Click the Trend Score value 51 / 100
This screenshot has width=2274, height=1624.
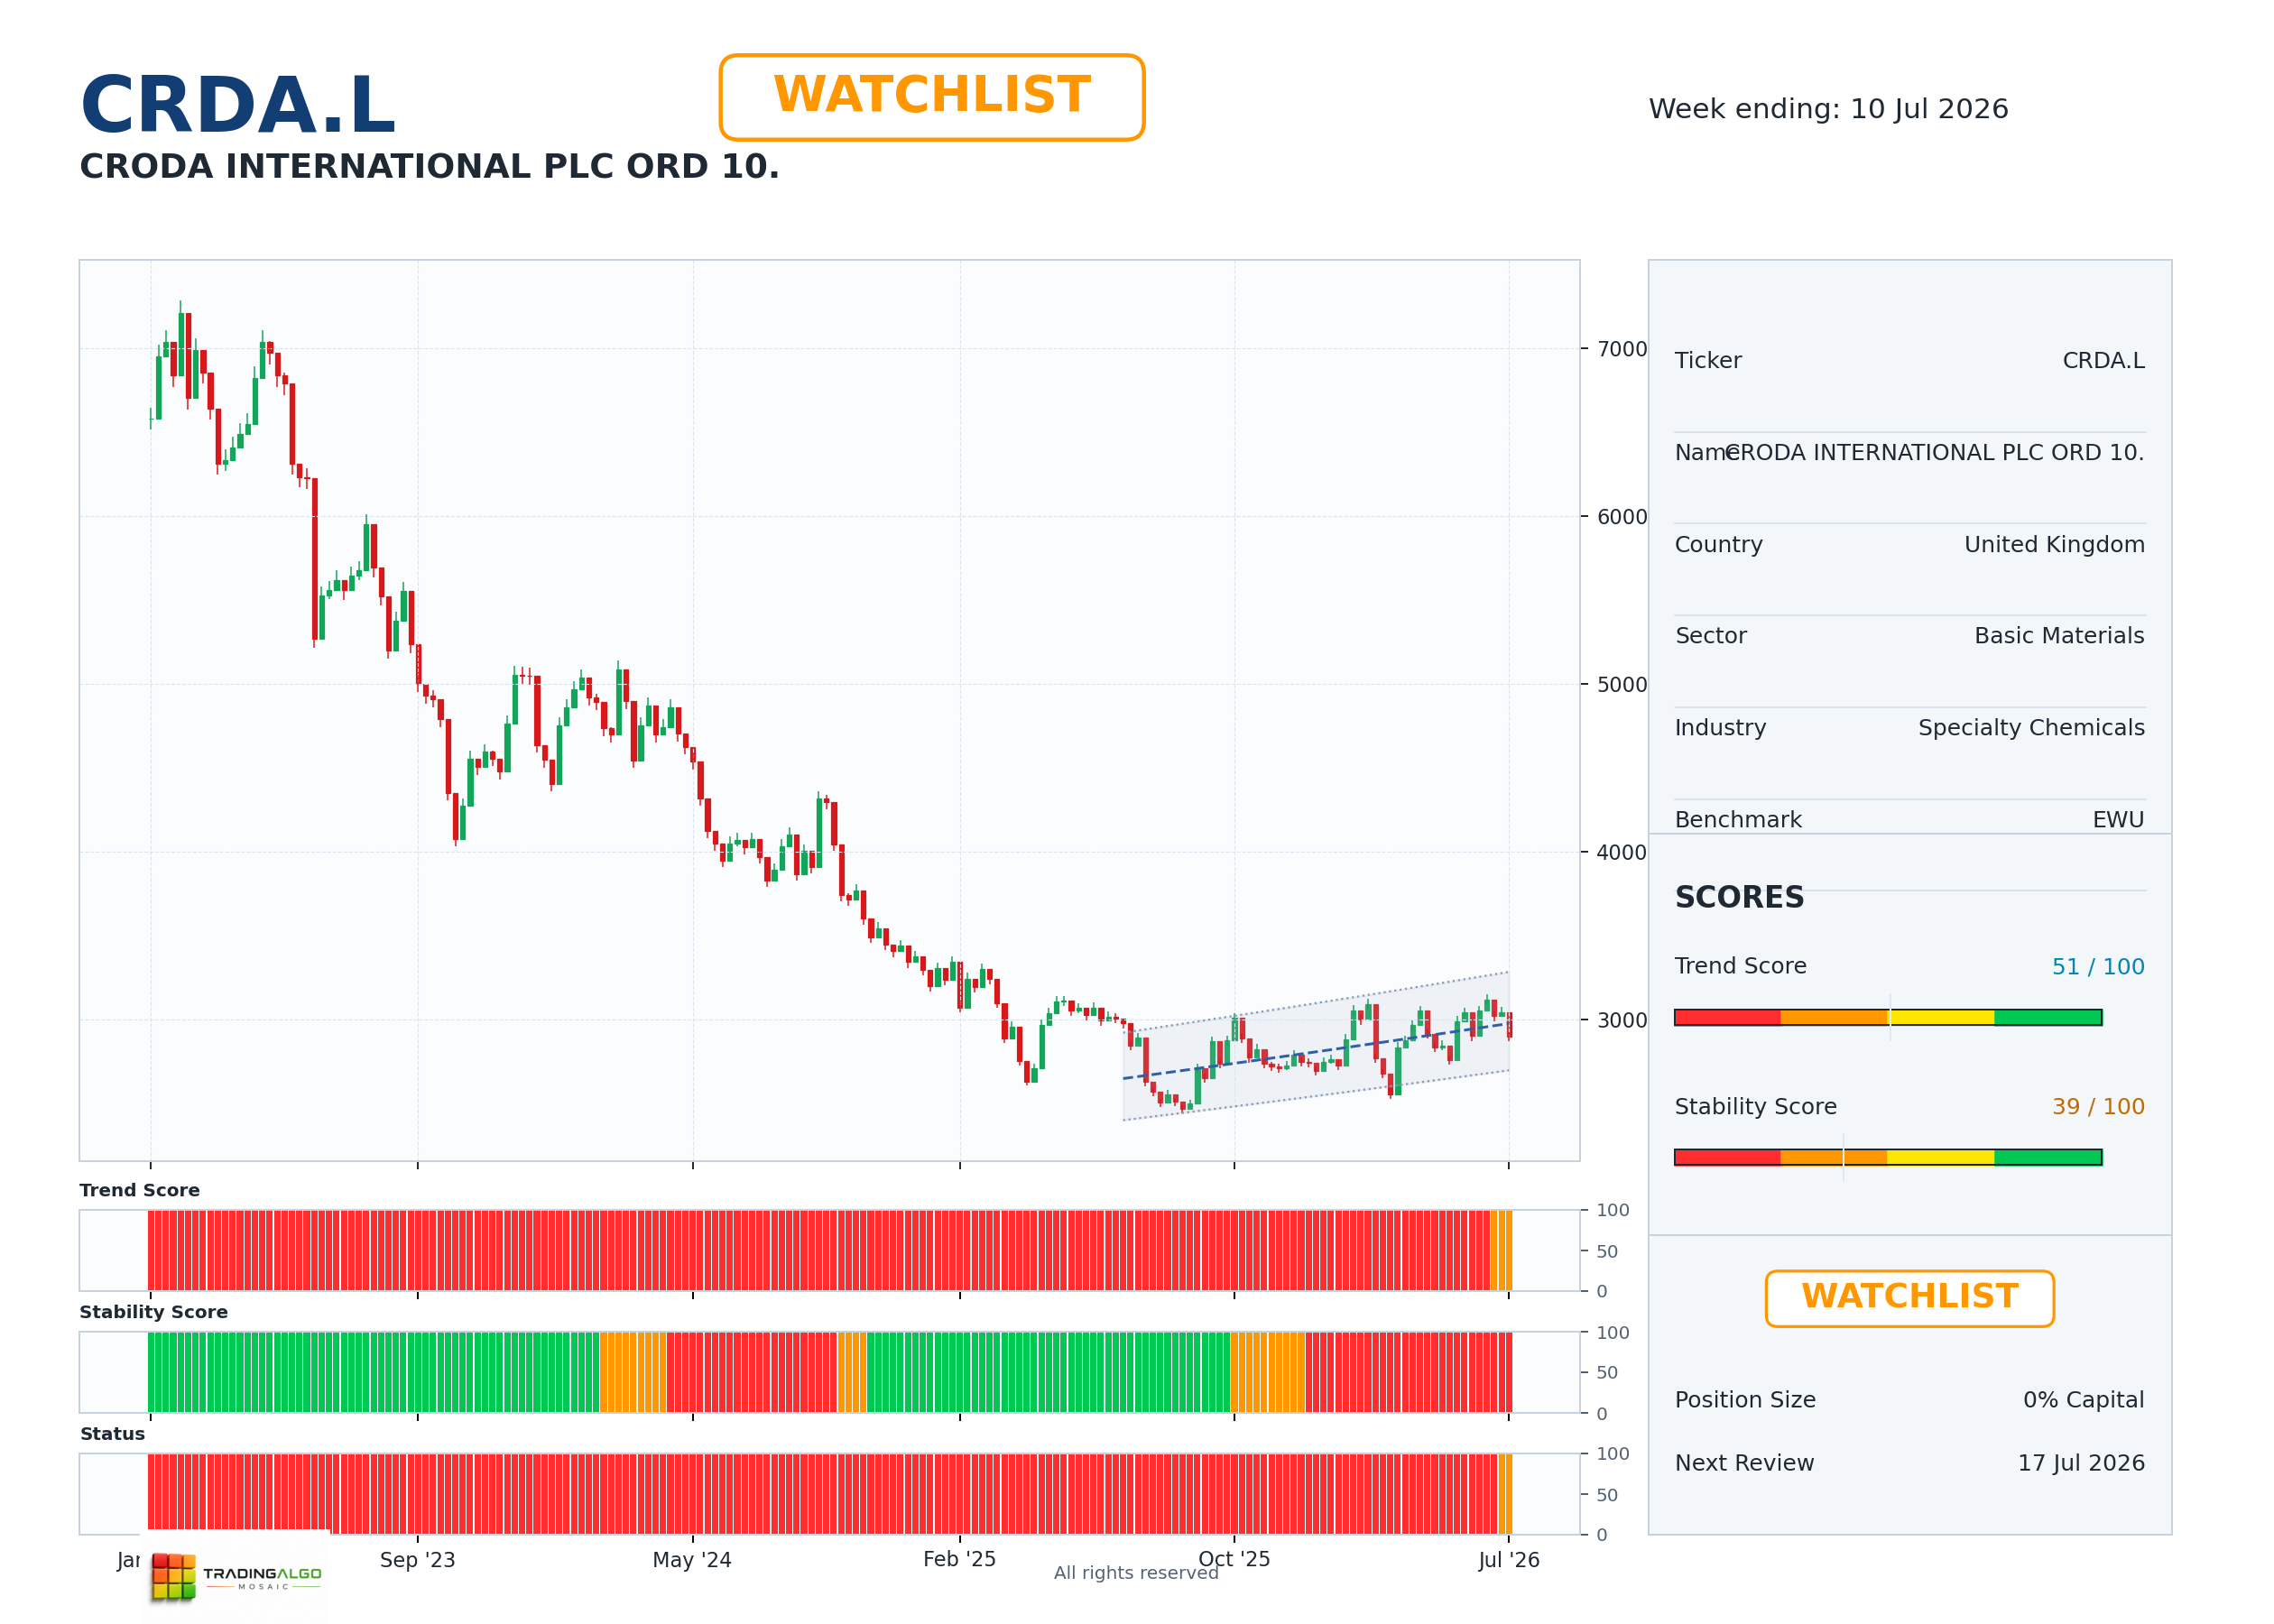(2098, 967)
